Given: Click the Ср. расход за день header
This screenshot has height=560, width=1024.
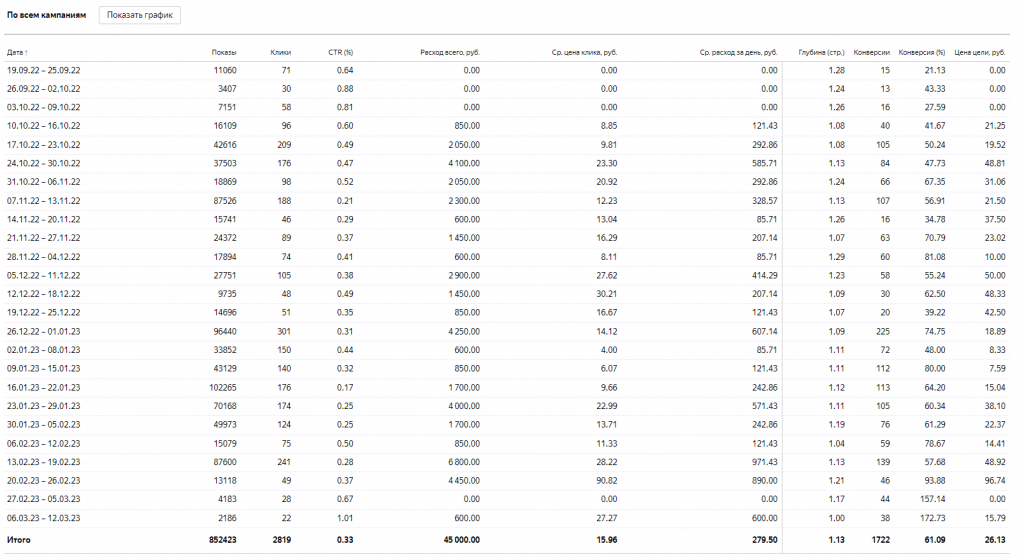Looking at the screenshot, I should click(738, 52).
